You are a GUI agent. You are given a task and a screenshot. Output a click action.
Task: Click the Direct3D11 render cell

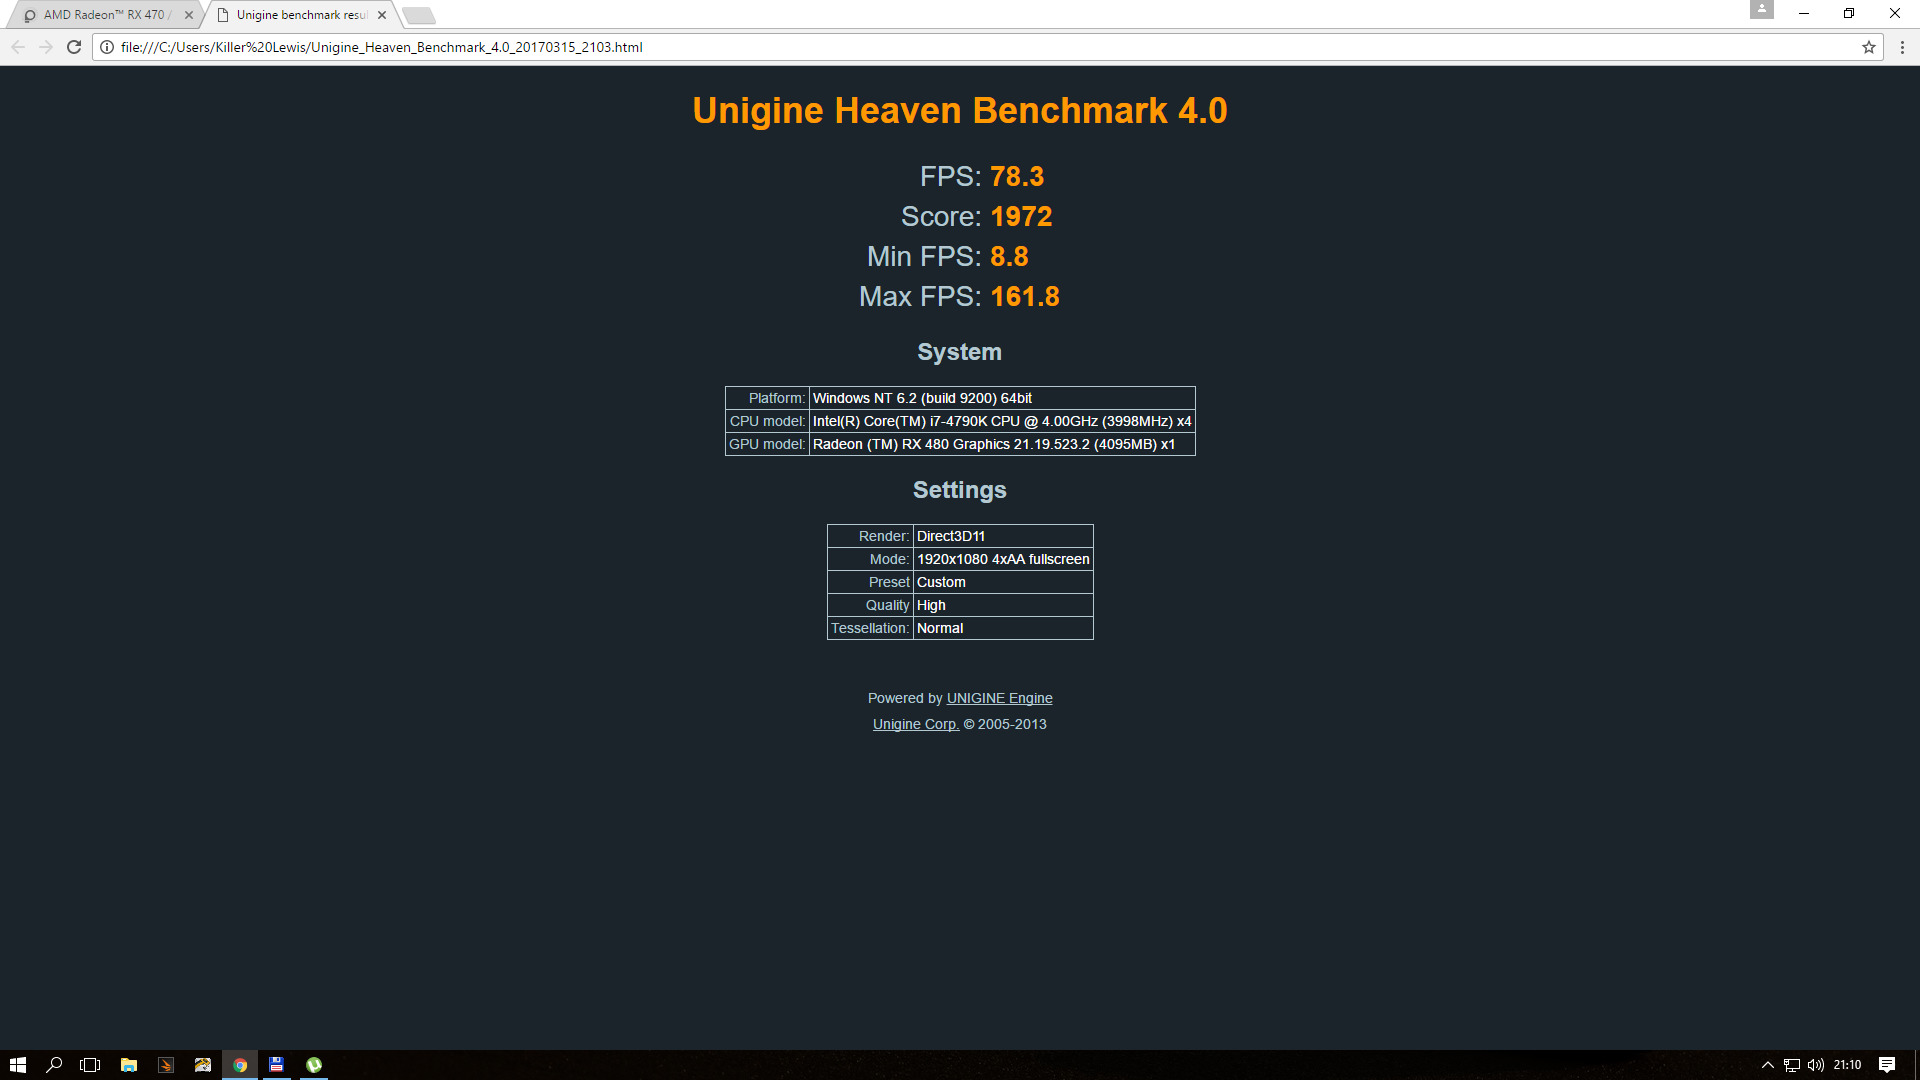[1003, 536]
